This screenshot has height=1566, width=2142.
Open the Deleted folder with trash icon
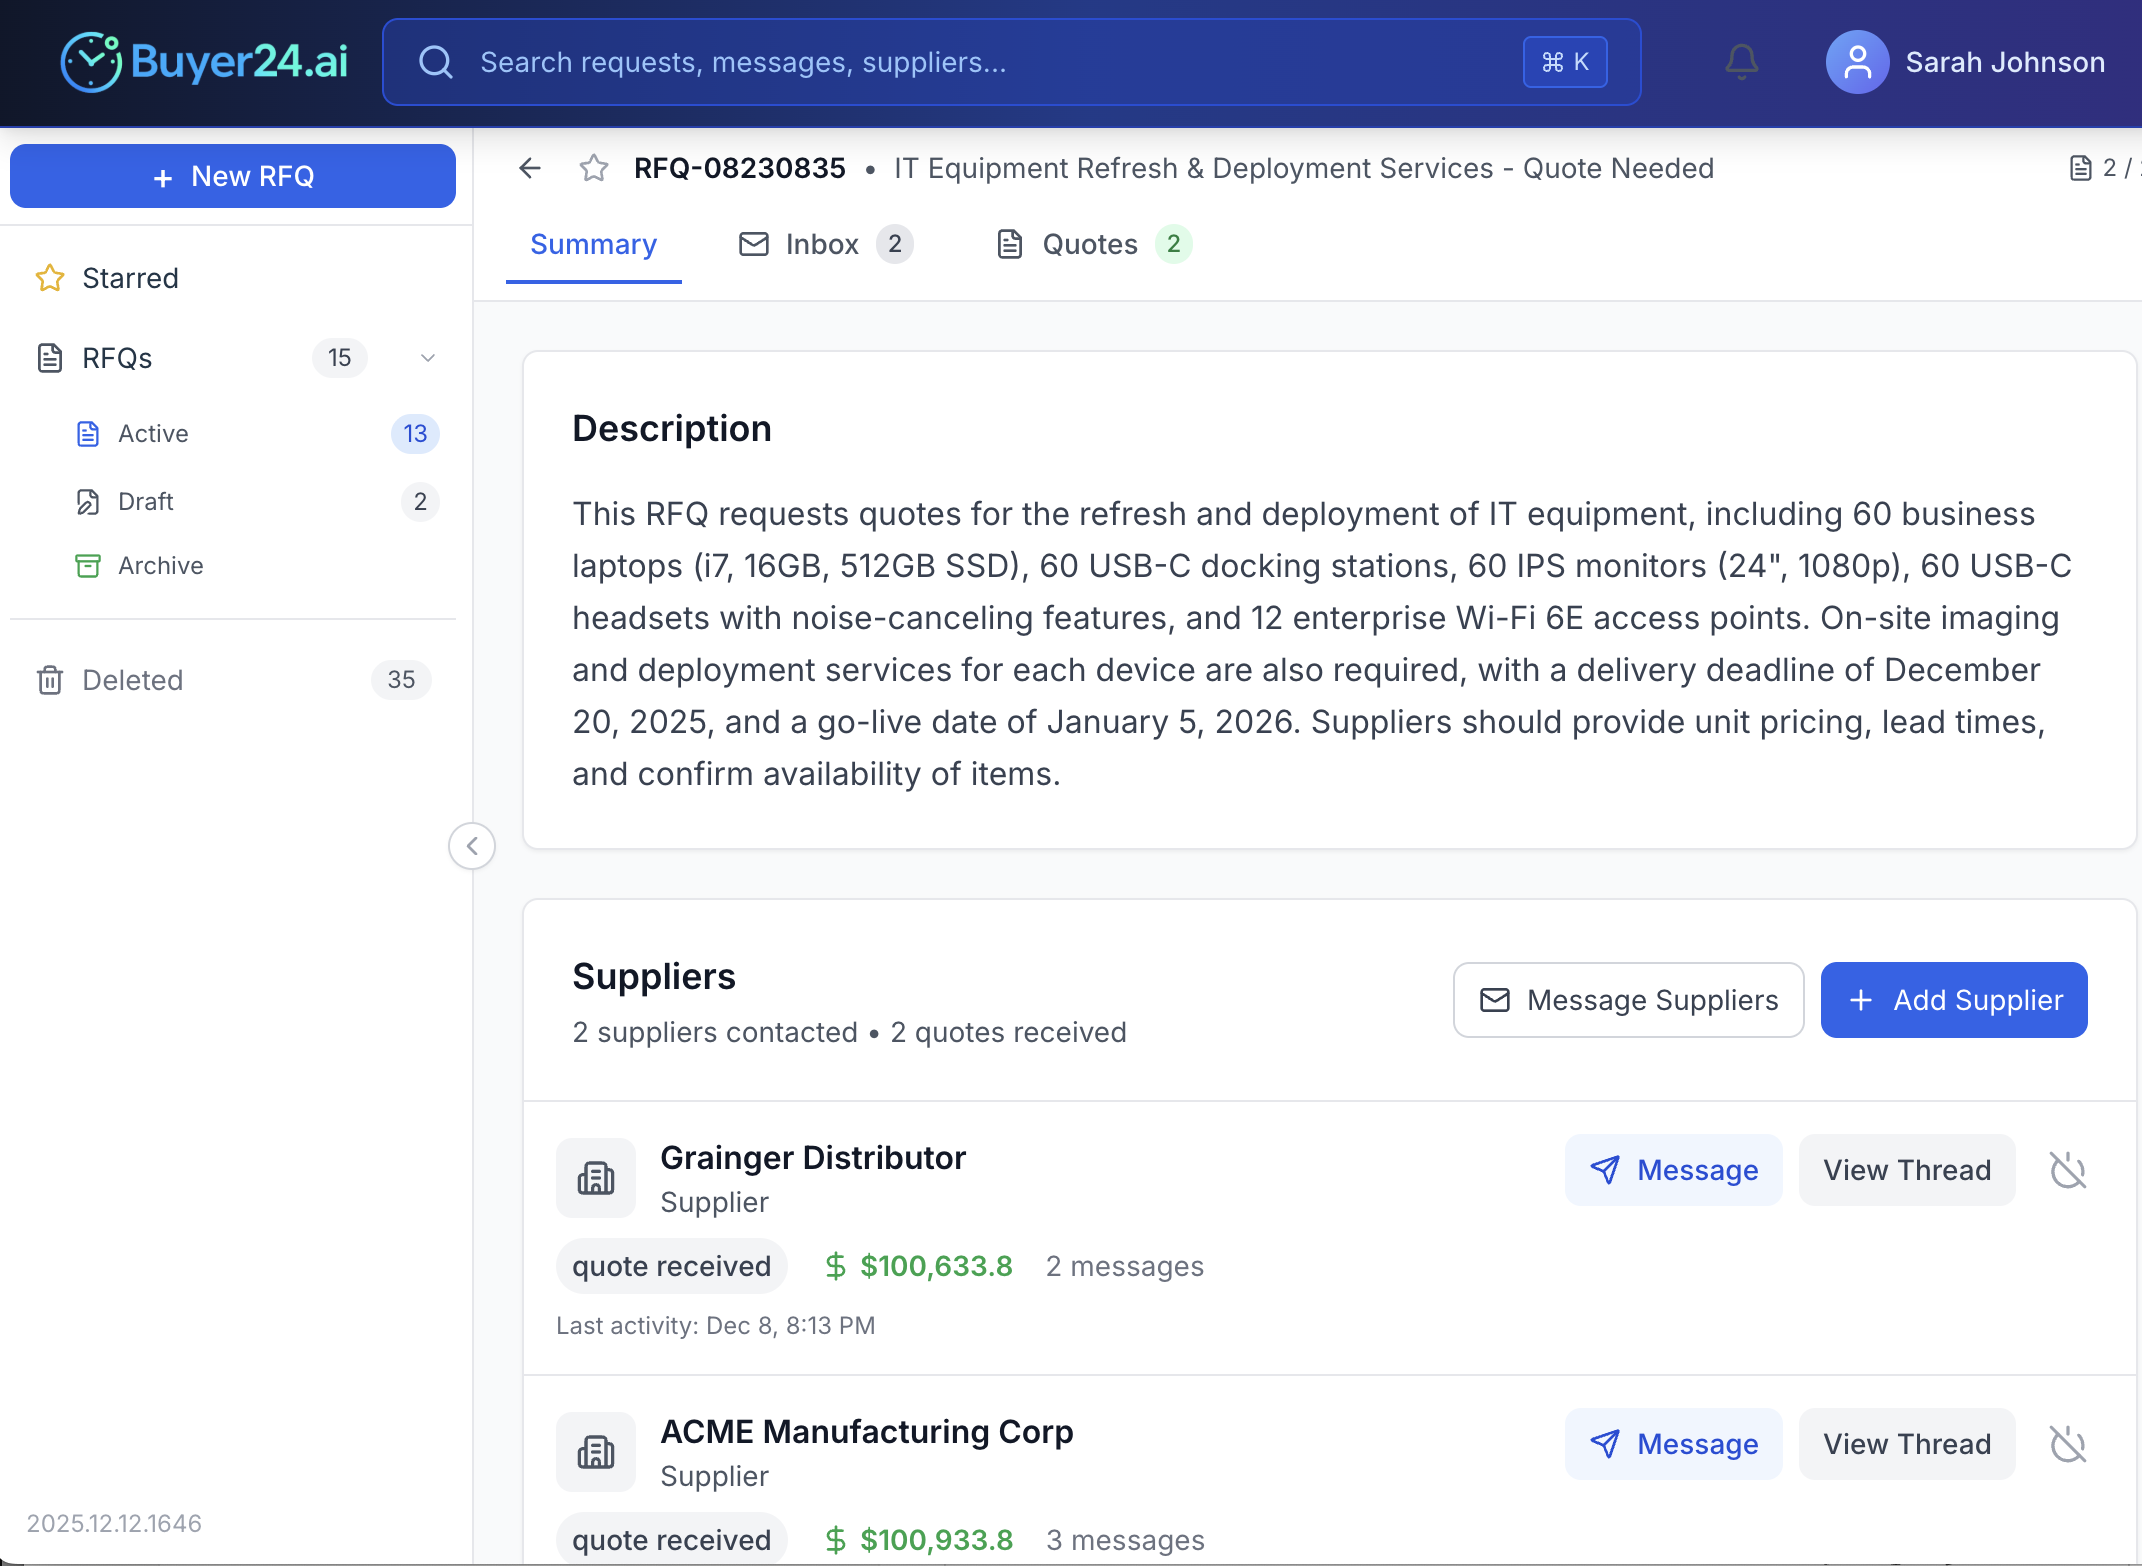point(133,680)
